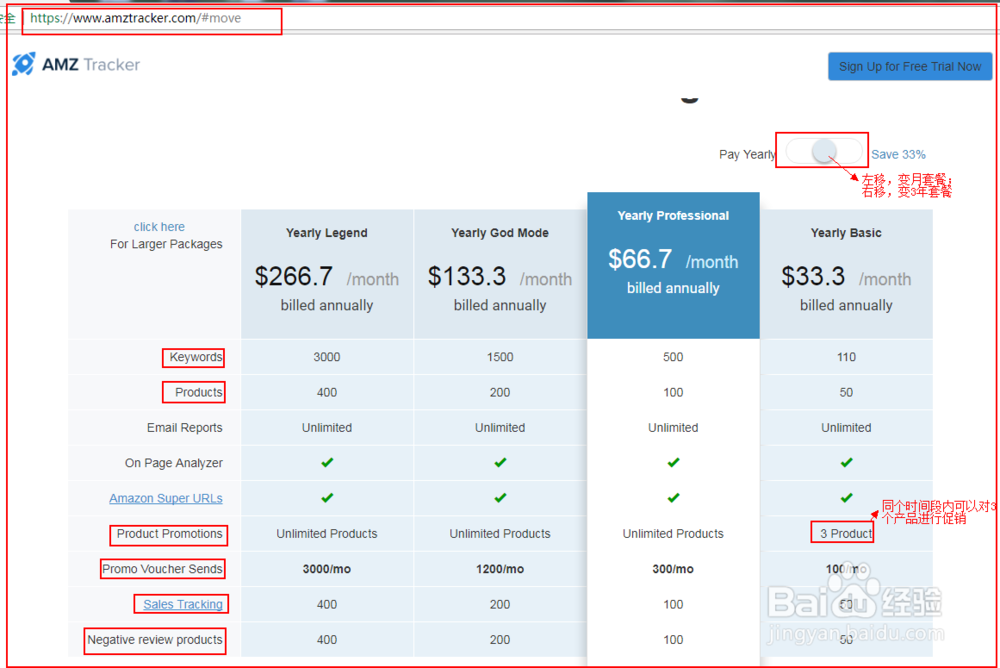Viewport: 1000px width, 668px height.
Task: Select the Yearly Legend plan header
Action: click(x=327, y=233)
